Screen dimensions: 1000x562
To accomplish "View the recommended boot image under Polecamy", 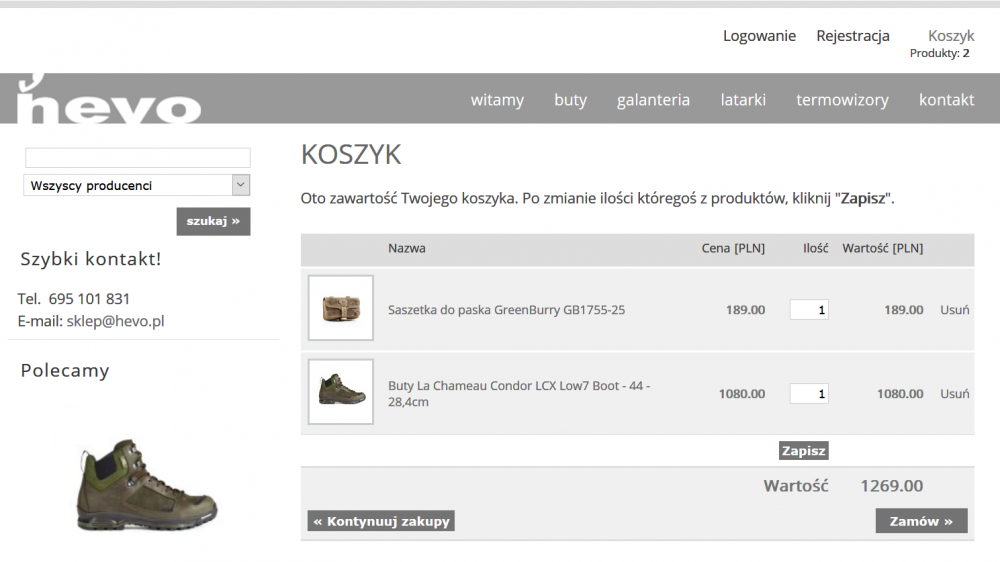I will 147,484.
